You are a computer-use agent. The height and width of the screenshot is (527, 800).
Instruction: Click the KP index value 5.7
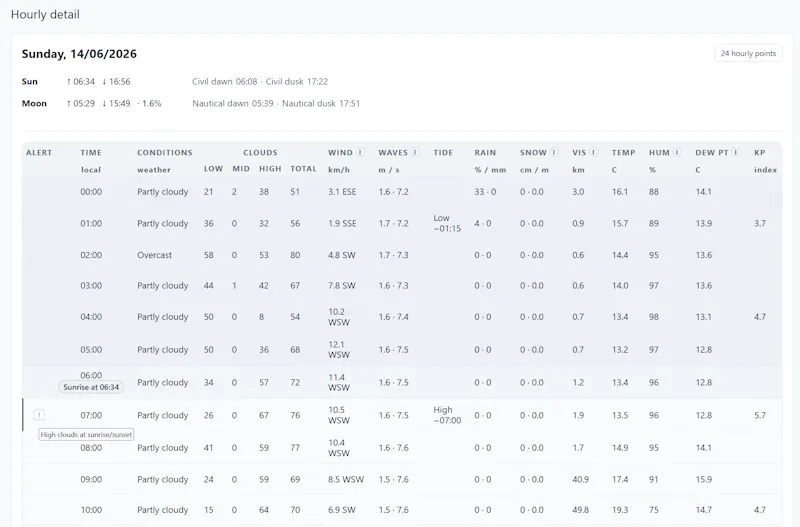(760, 415)
